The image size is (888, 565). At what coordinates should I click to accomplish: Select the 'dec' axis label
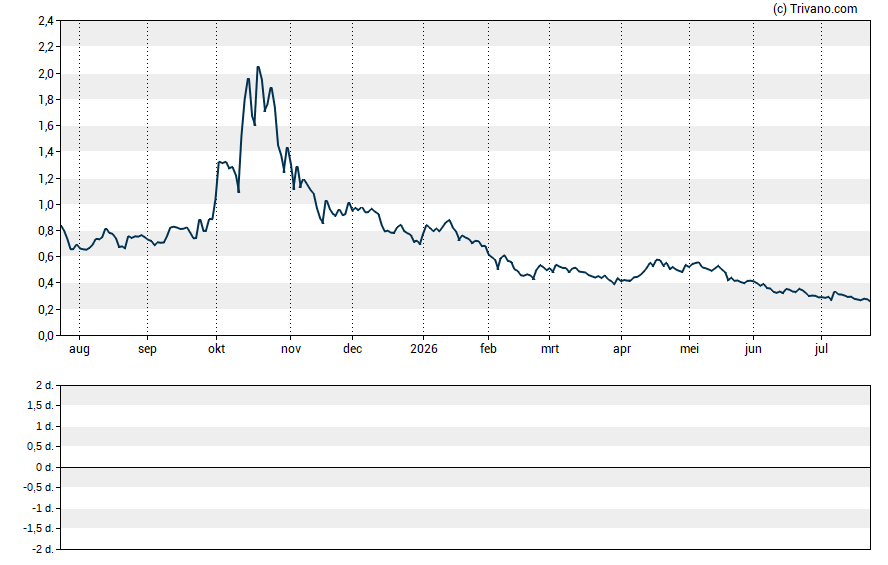click(352, 348)
